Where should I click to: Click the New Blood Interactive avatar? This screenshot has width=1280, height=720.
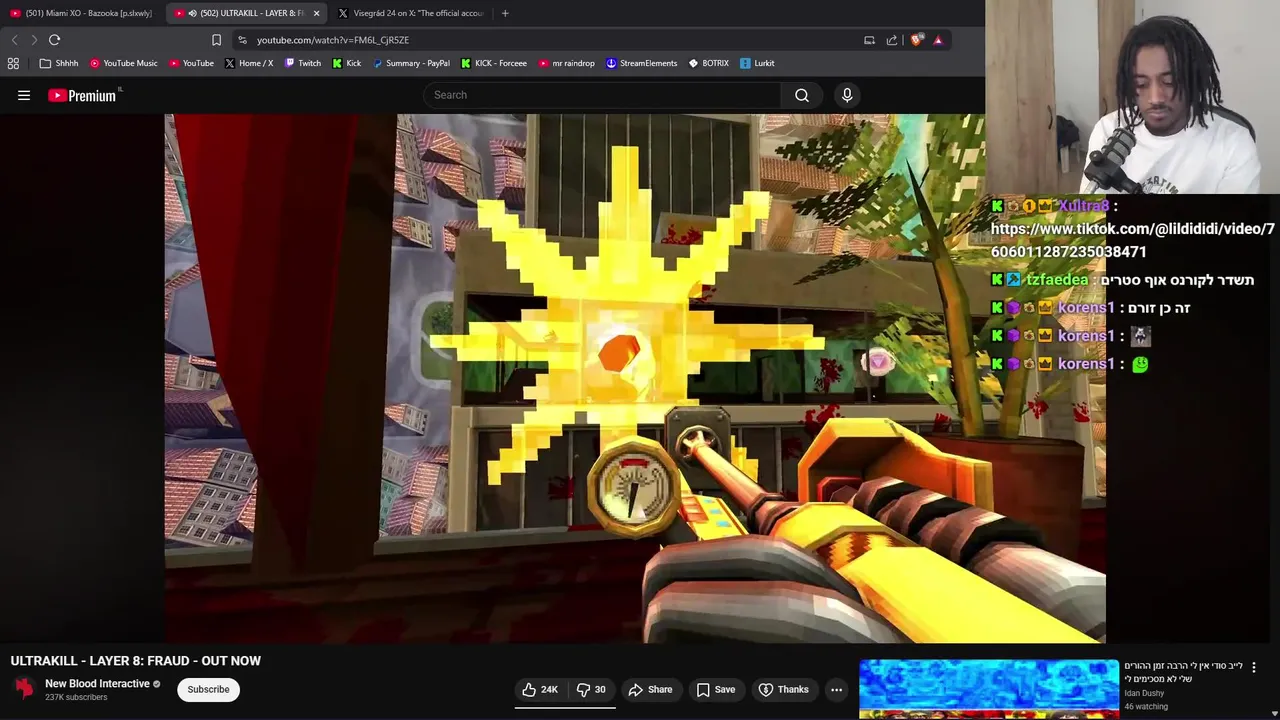pos(24,689)
